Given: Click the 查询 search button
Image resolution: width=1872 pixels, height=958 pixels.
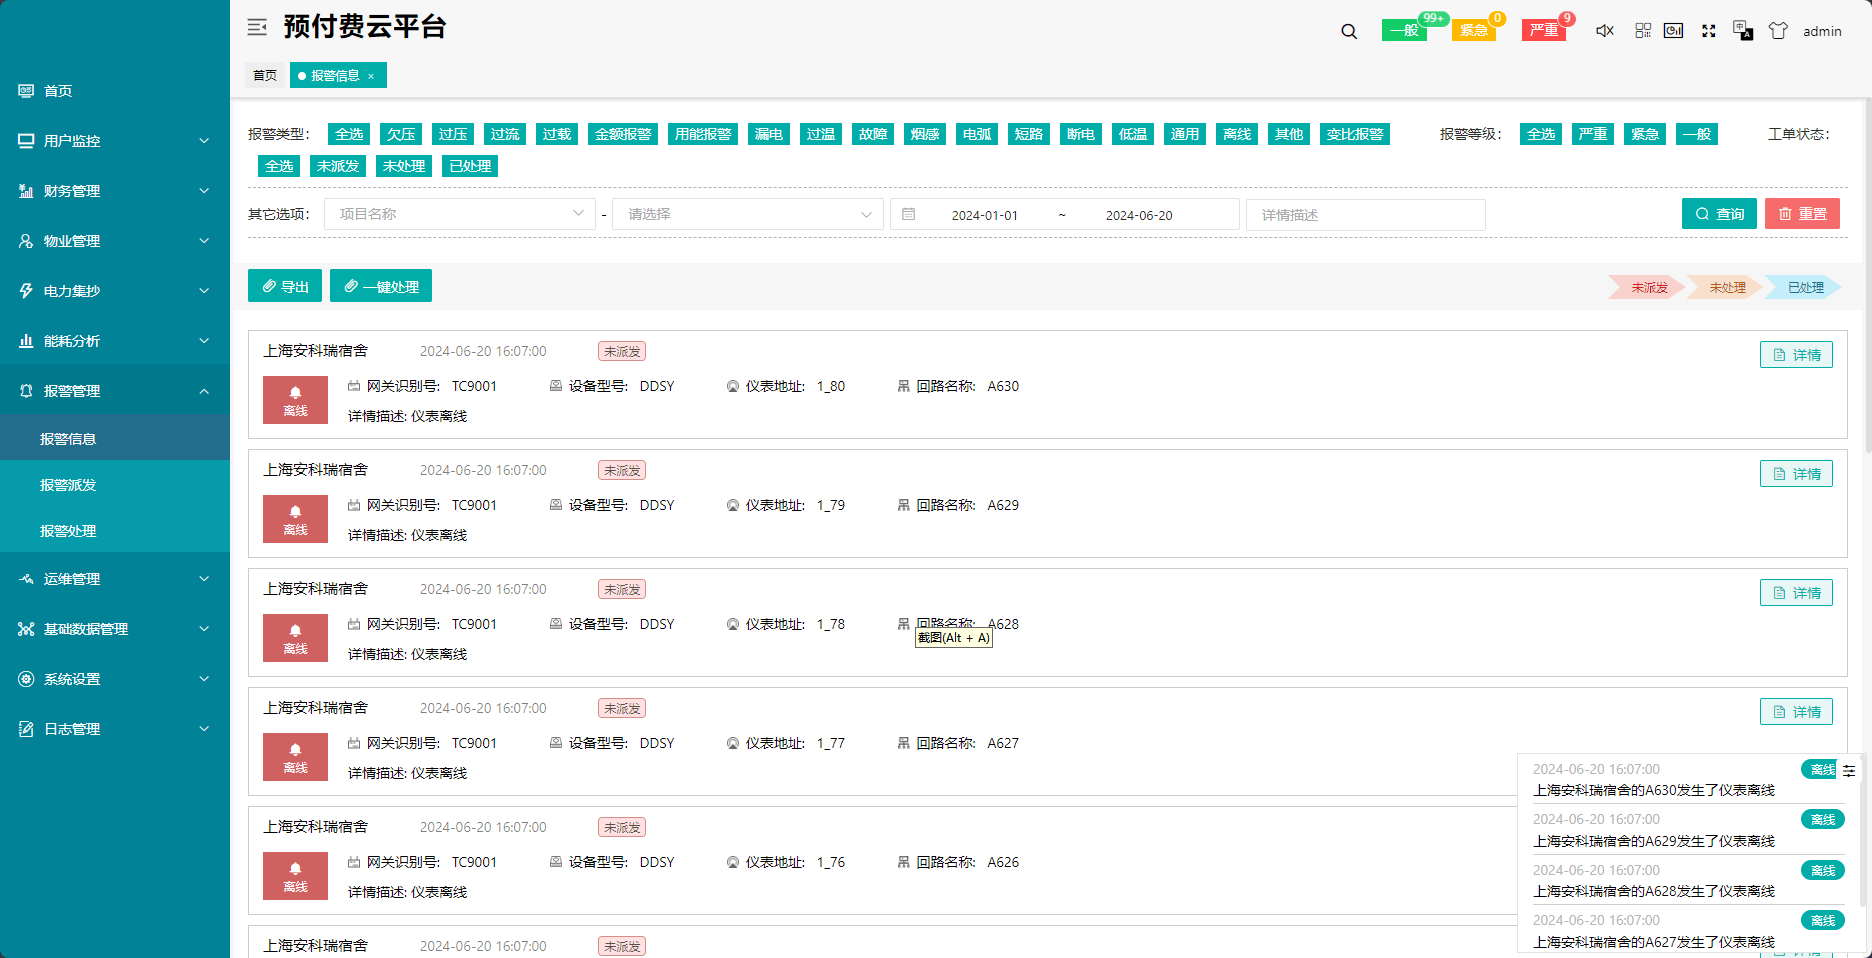Looking at the screenshot, I should pos(1719,214).
